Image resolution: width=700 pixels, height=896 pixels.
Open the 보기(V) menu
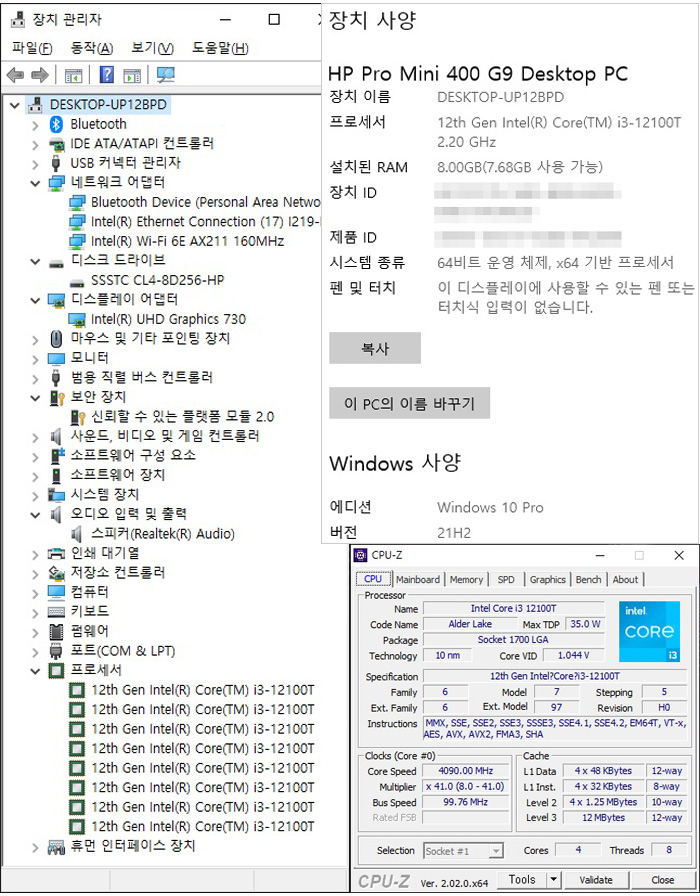point(152,48)
